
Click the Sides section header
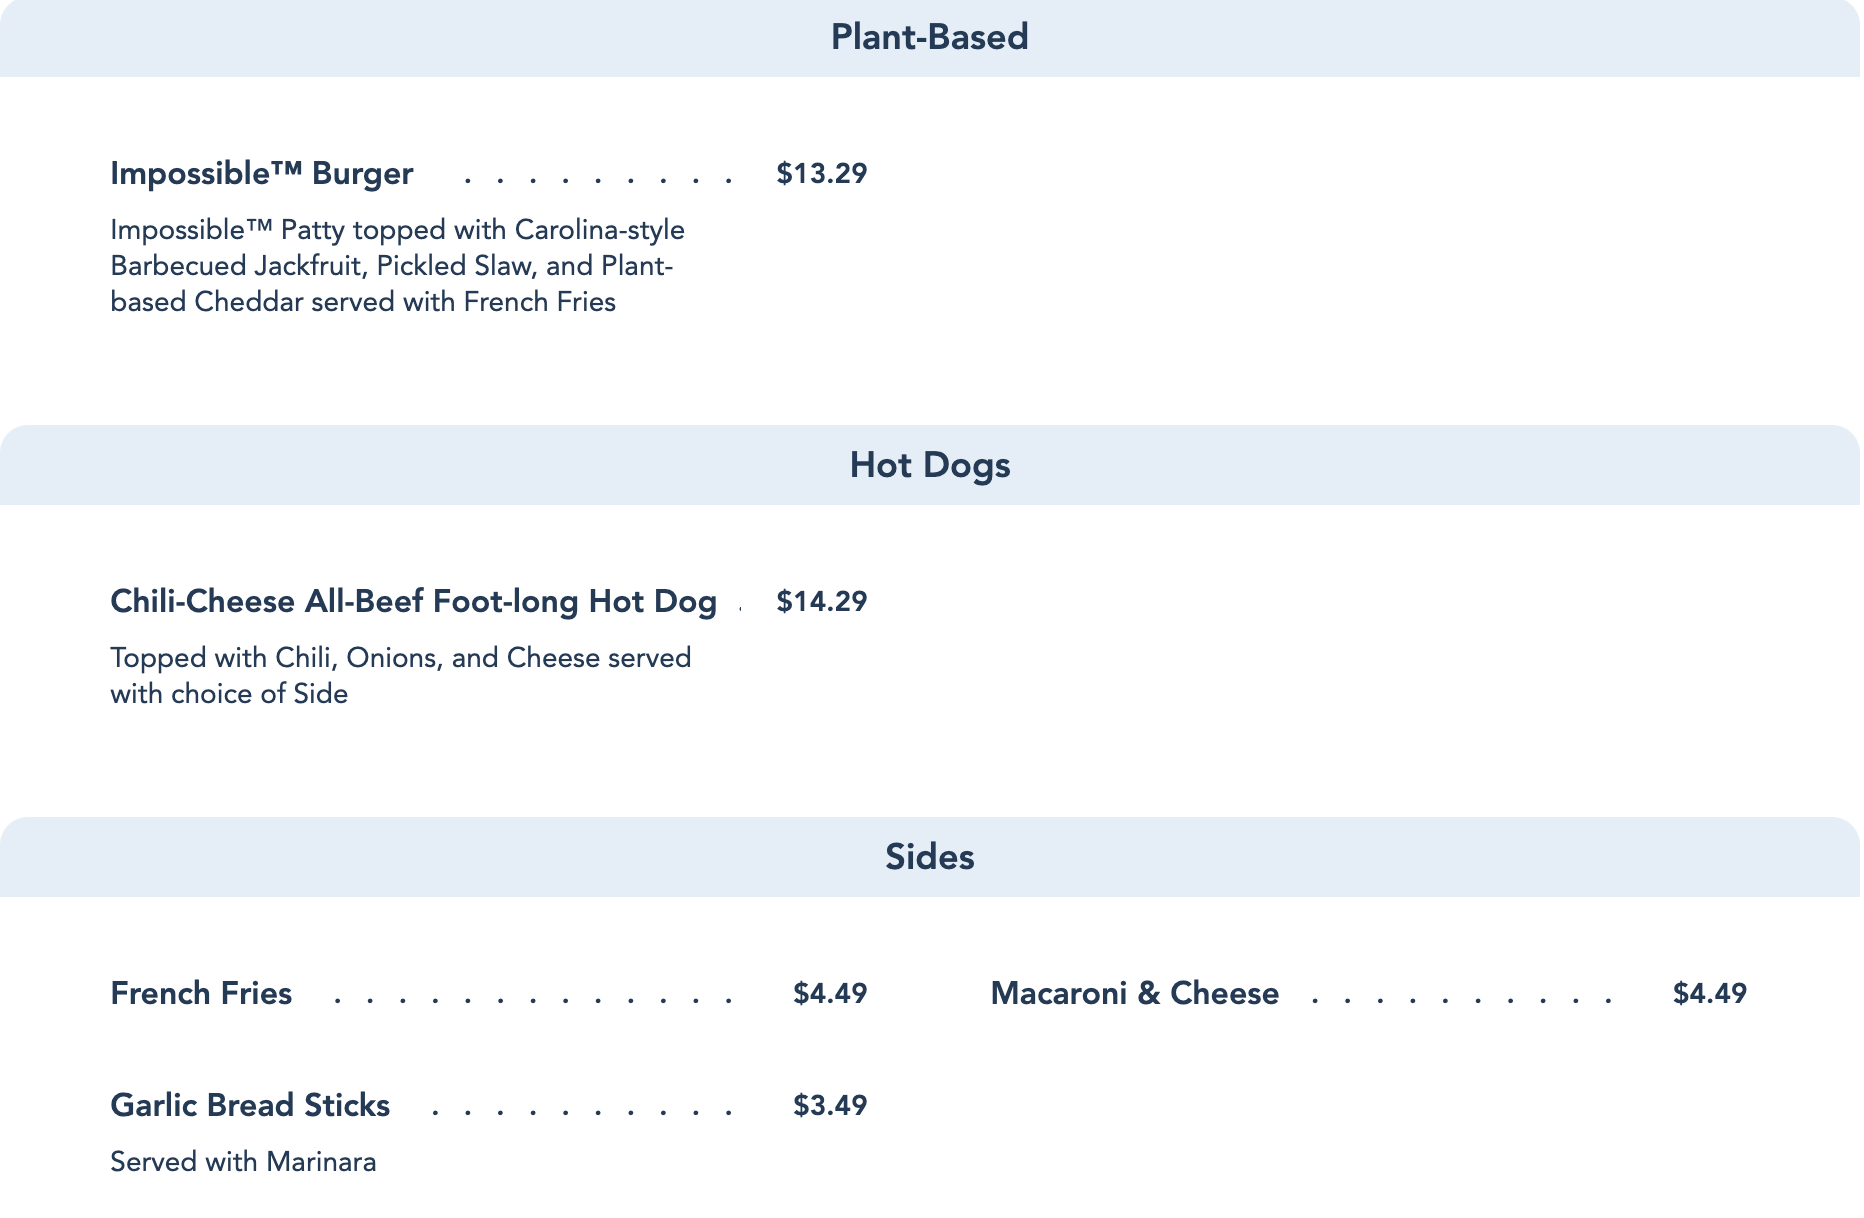point(929,857)
